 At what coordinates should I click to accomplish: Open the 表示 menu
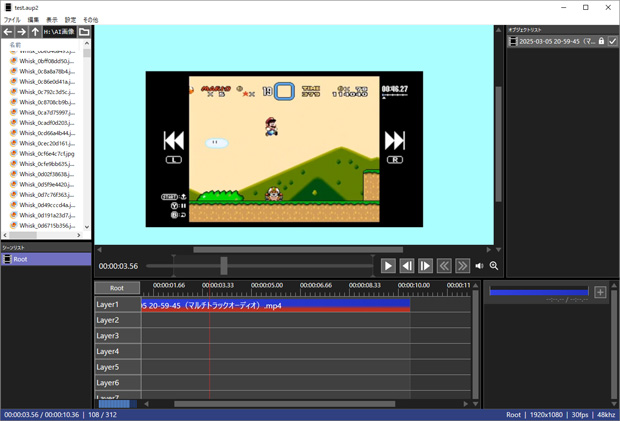click(52, 20)
